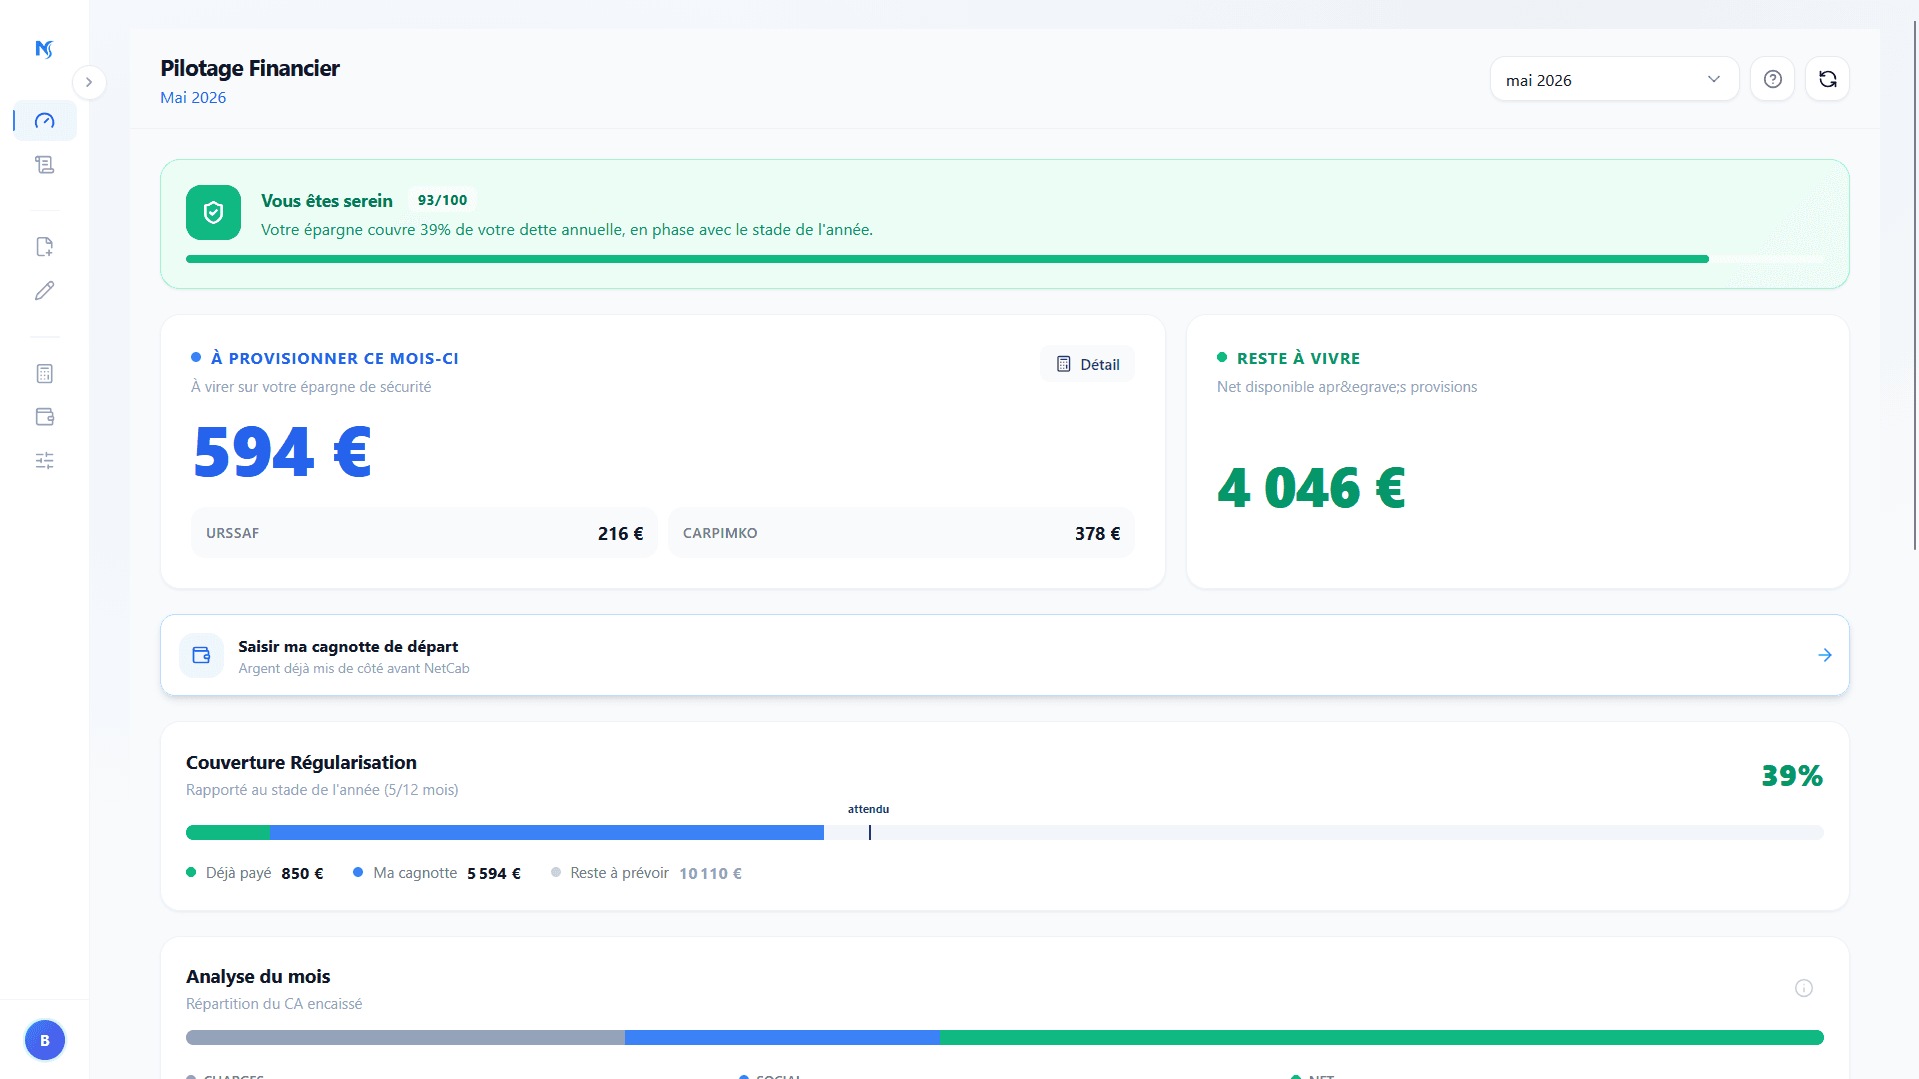The width and height of the screenshot is (1919, 1079).
Task: Open the Analyse du mois info icon
Action: [1803, 988]
